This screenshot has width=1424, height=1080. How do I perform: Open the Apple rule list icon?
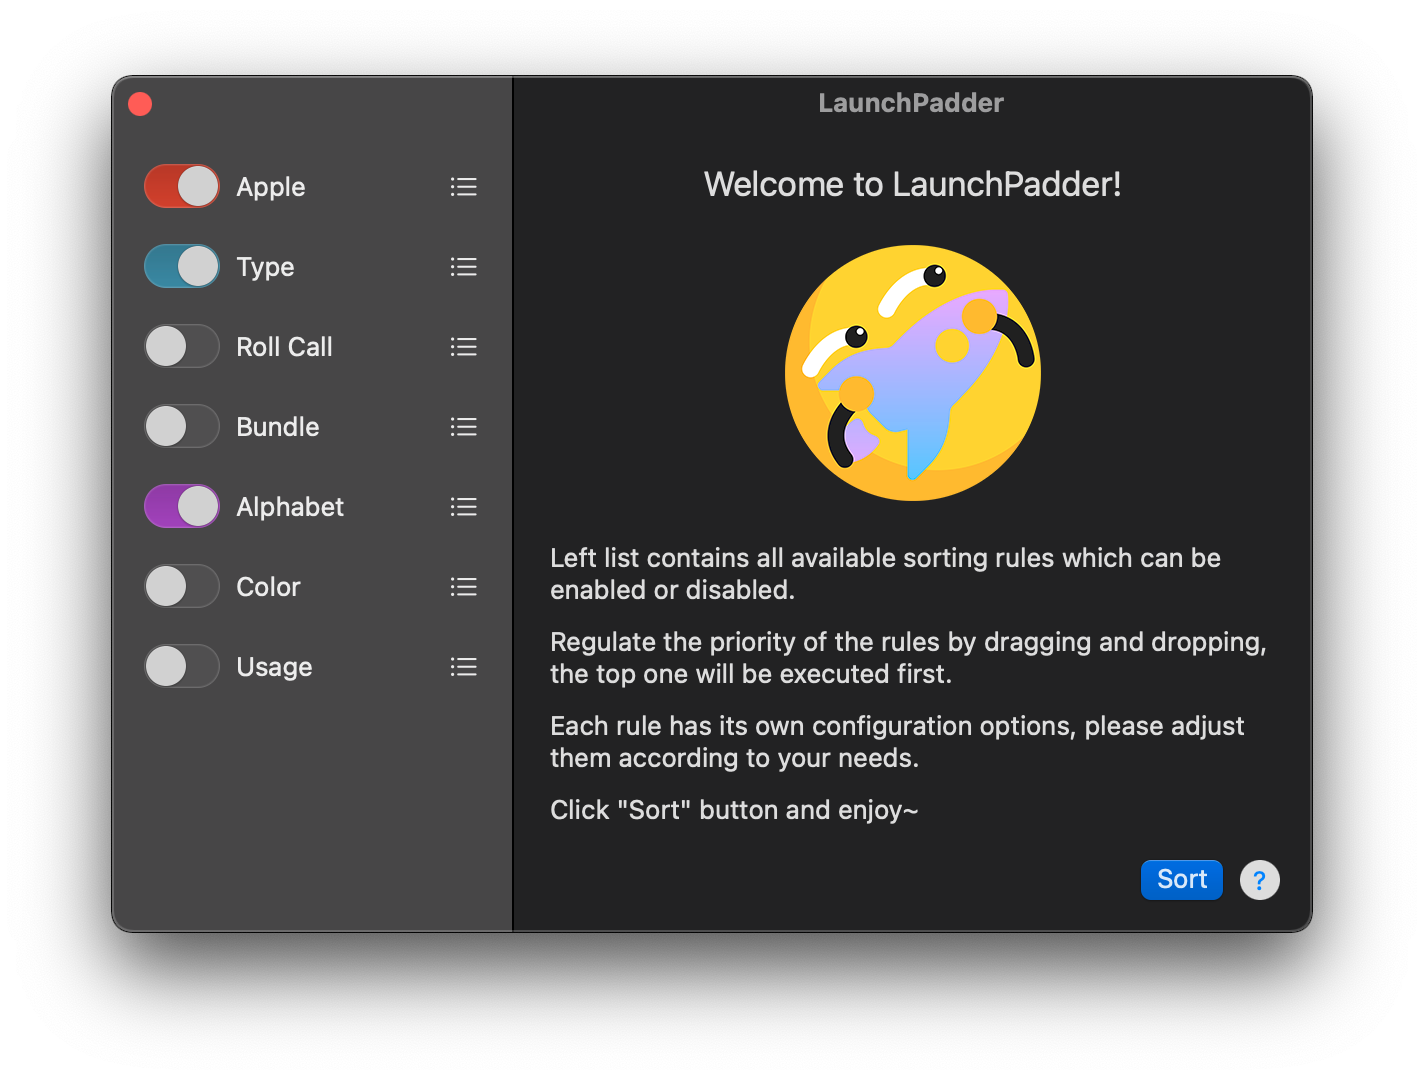point(463,187)
